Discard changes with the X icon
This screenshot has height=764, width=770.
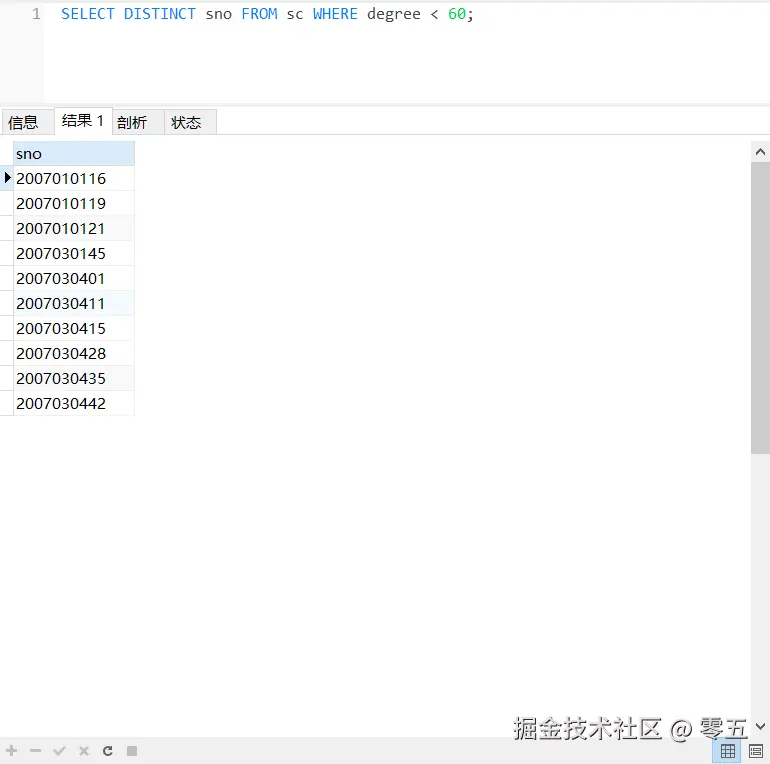(84, 751)
